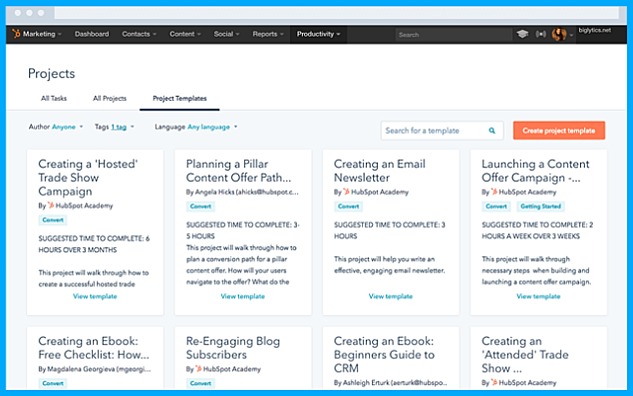View template for Launching a Content Offer
The width and height of the screenshot is (633, 396).
click(538, 296)
